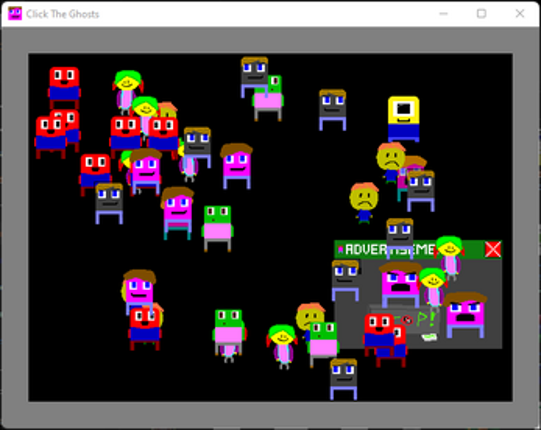Click the pink ghost app icon in the window title bar
The height and width of the screenshot is (430, 541).
click(15, 14)
